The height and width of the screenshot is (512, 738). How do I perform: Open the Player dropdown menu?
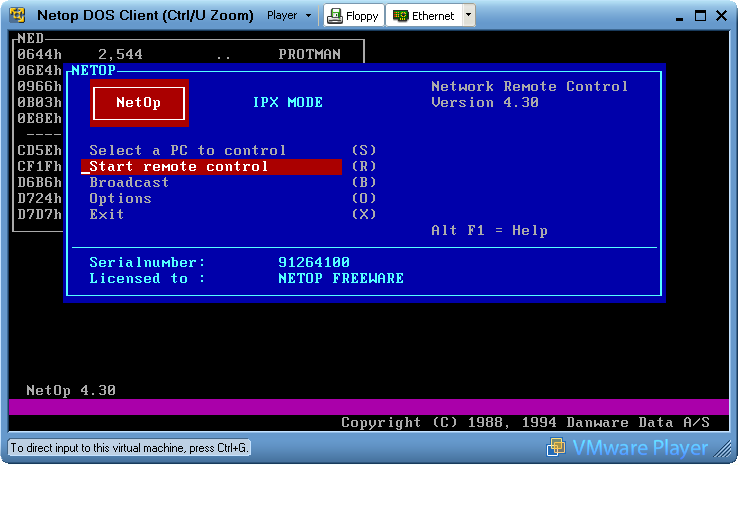pos(289,16)
